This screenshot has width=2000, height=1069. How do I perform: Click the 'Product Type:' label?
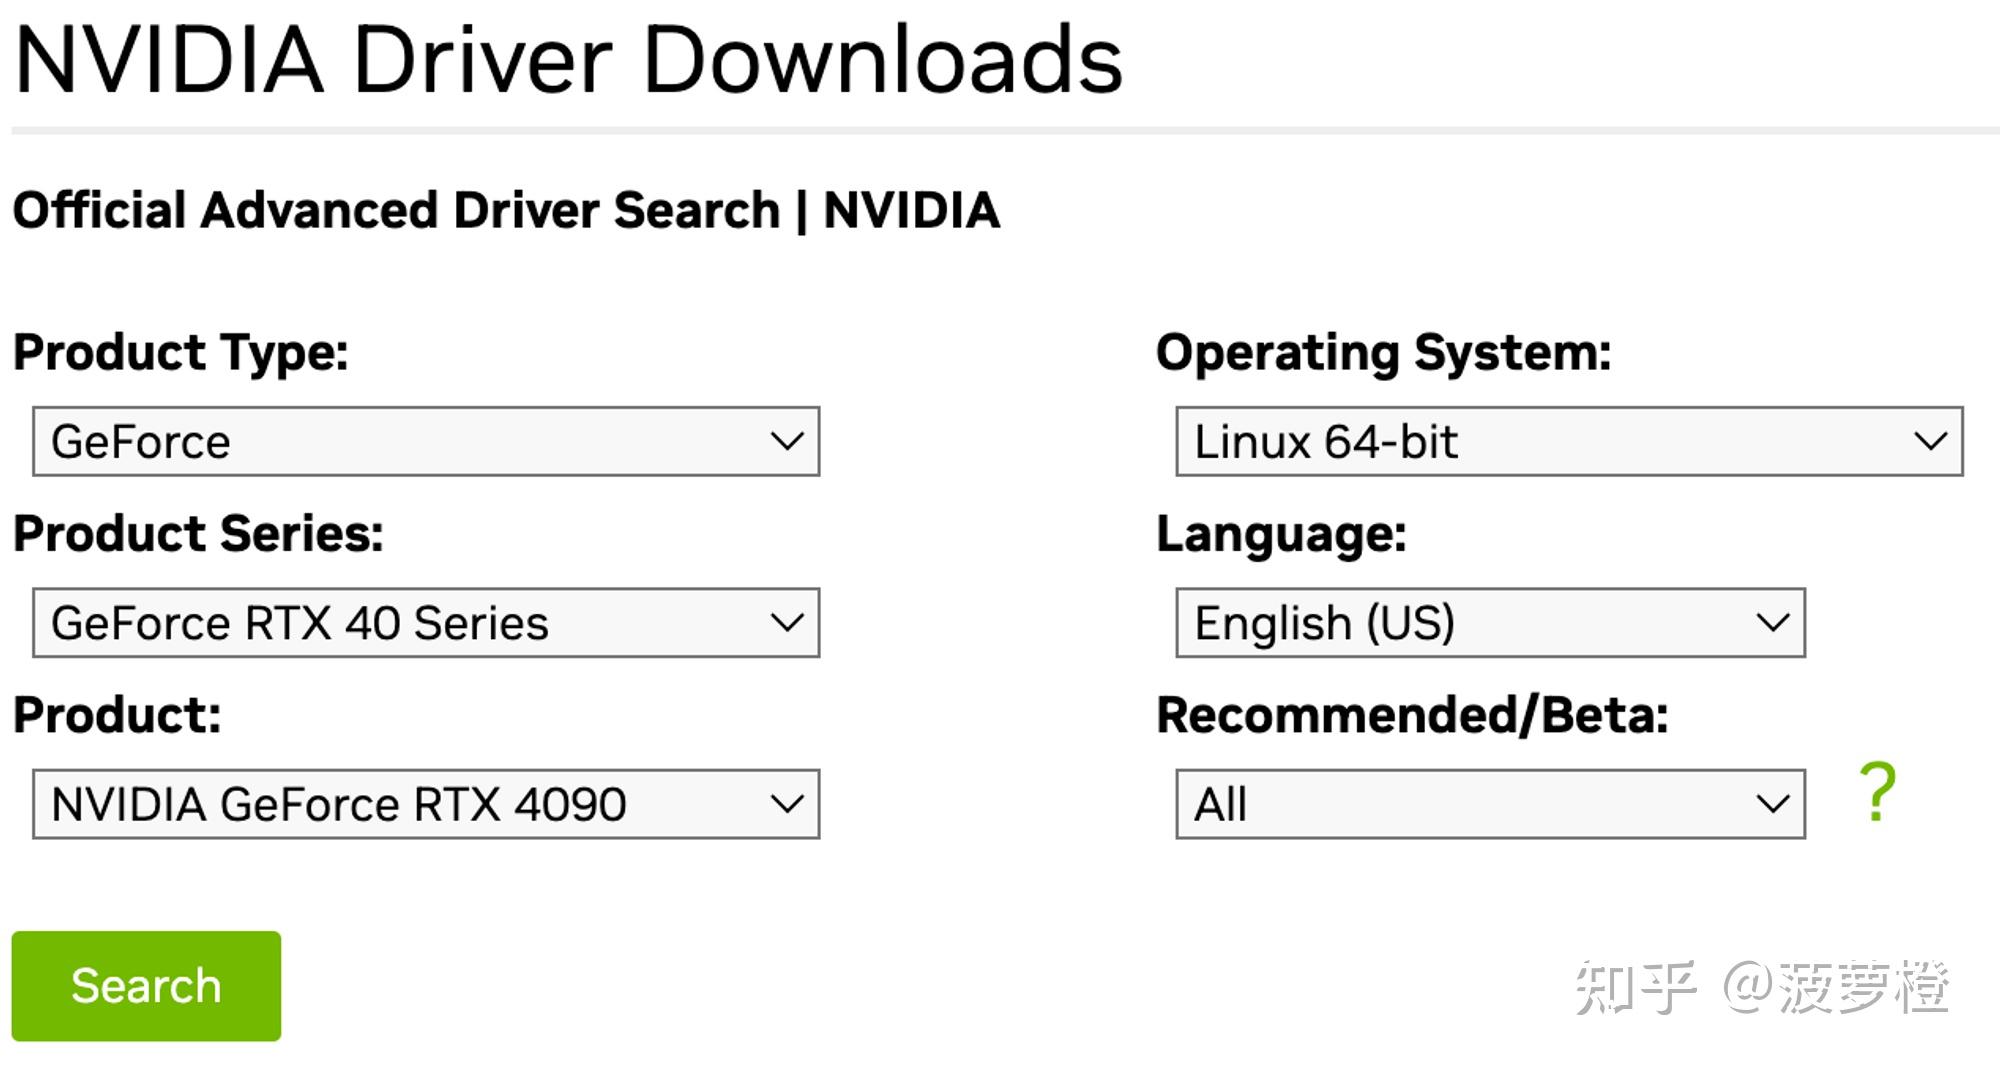point(181,354)
